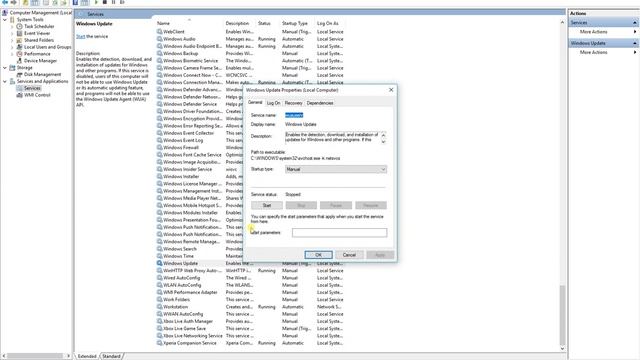Click the Back arrow in the toolbar

5,2
